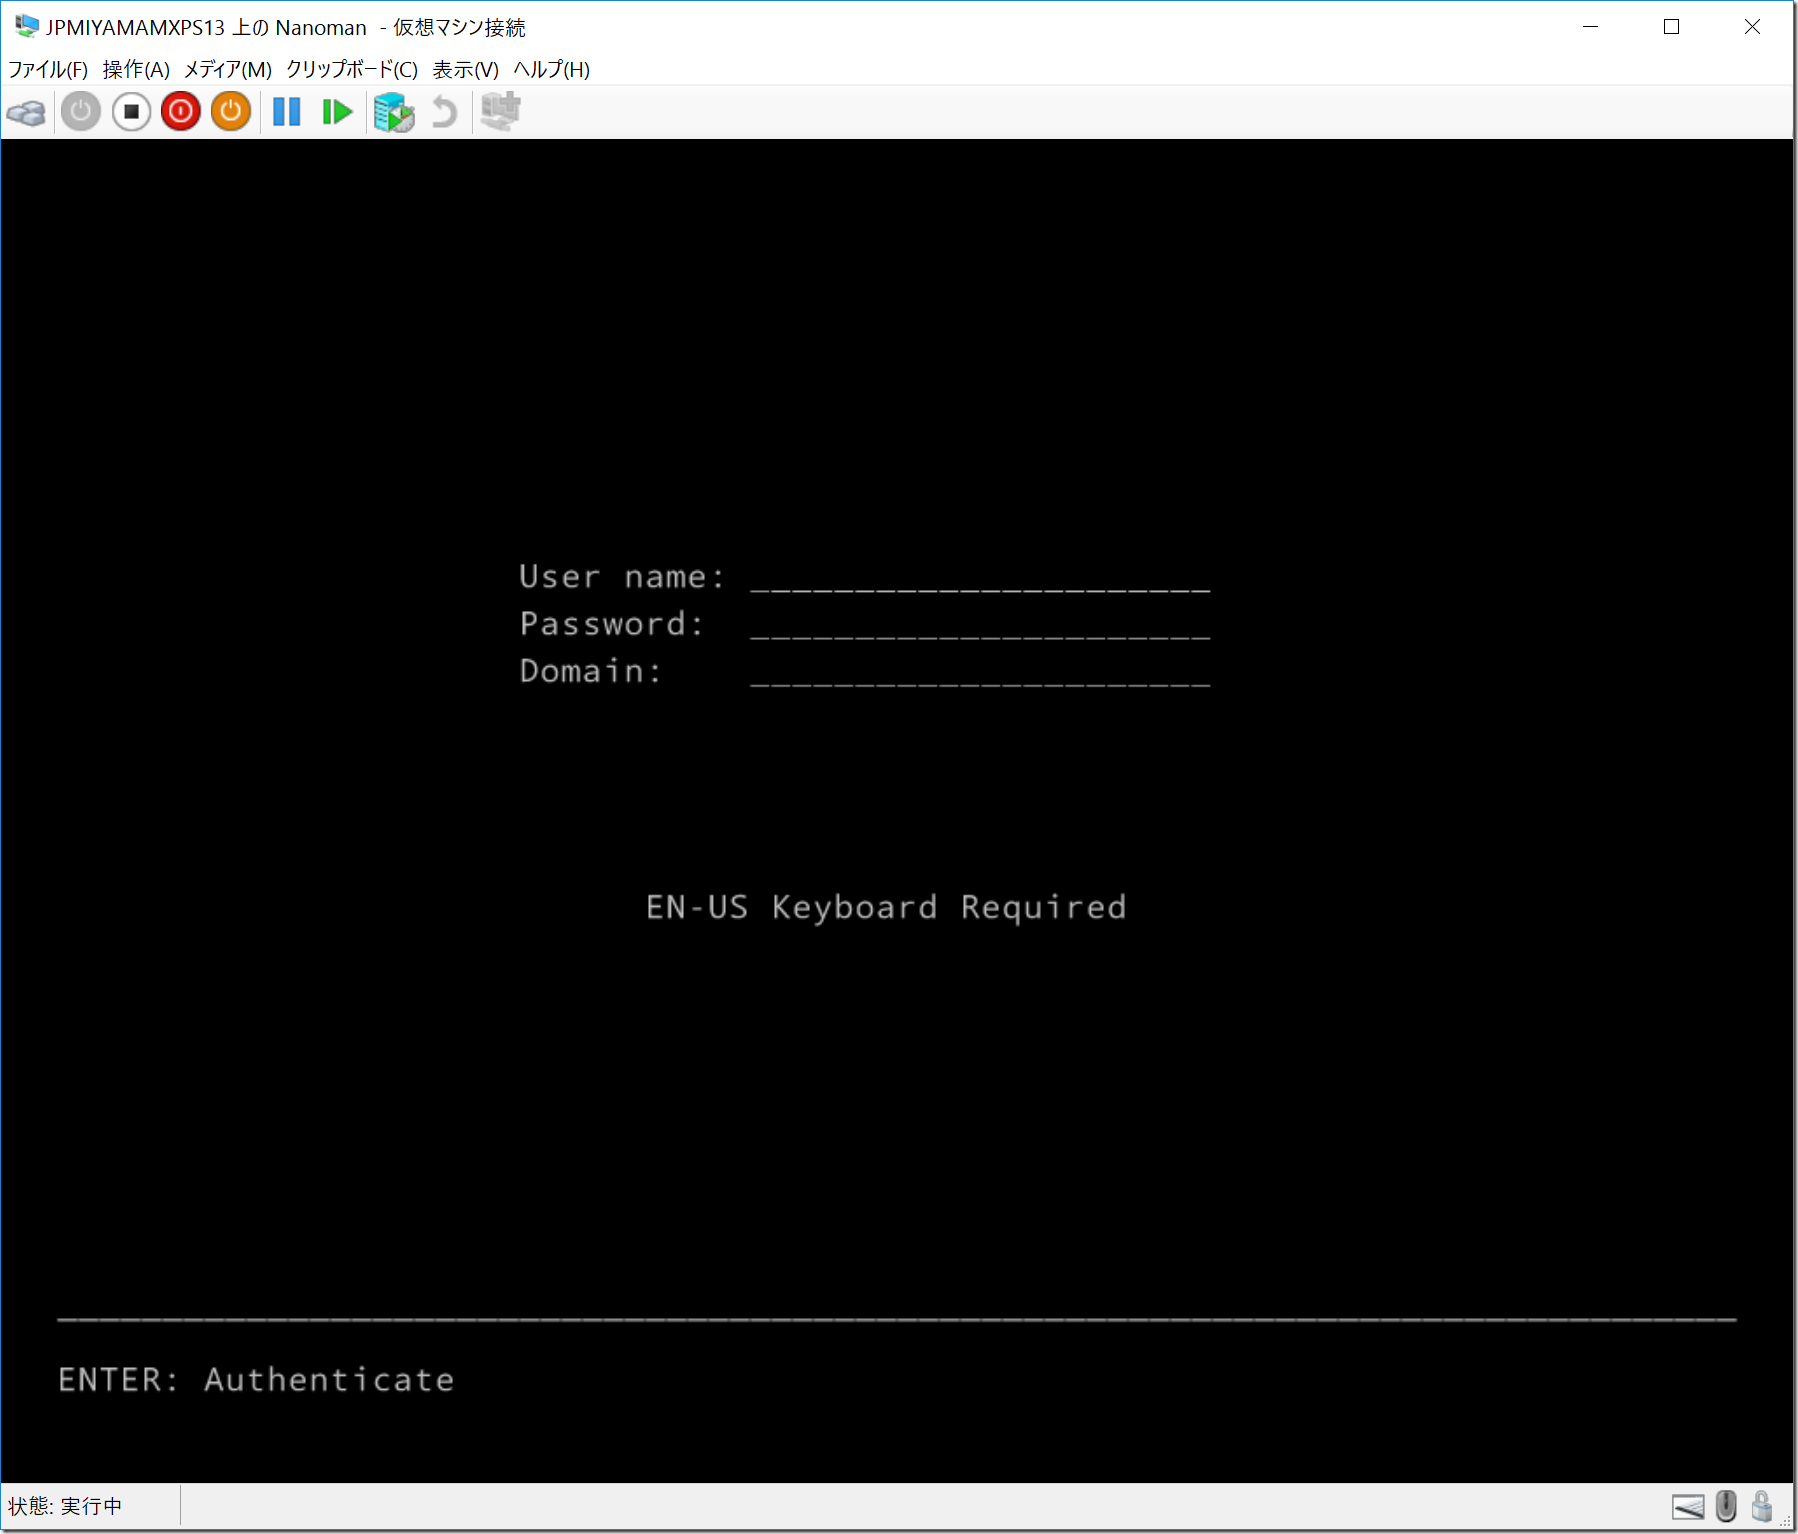Focus the User name input line
The width and height of the screenshot is (1798, 1534).
click(x=980, y=579)
